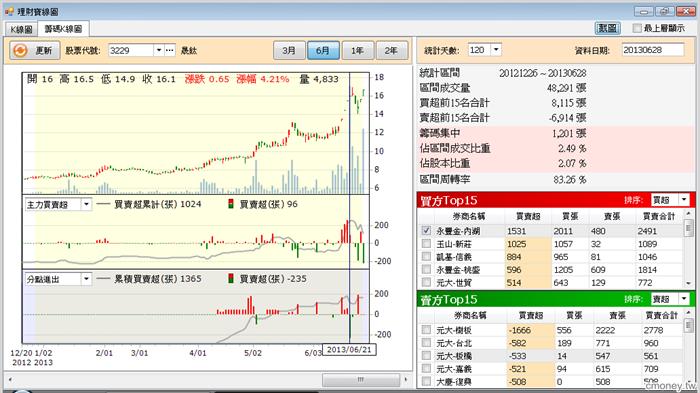The height and width of the screenshot is (393, 700).
Task: Click the 買方Top15 header title
Action: pyautogui.click(x=449, y=201)
